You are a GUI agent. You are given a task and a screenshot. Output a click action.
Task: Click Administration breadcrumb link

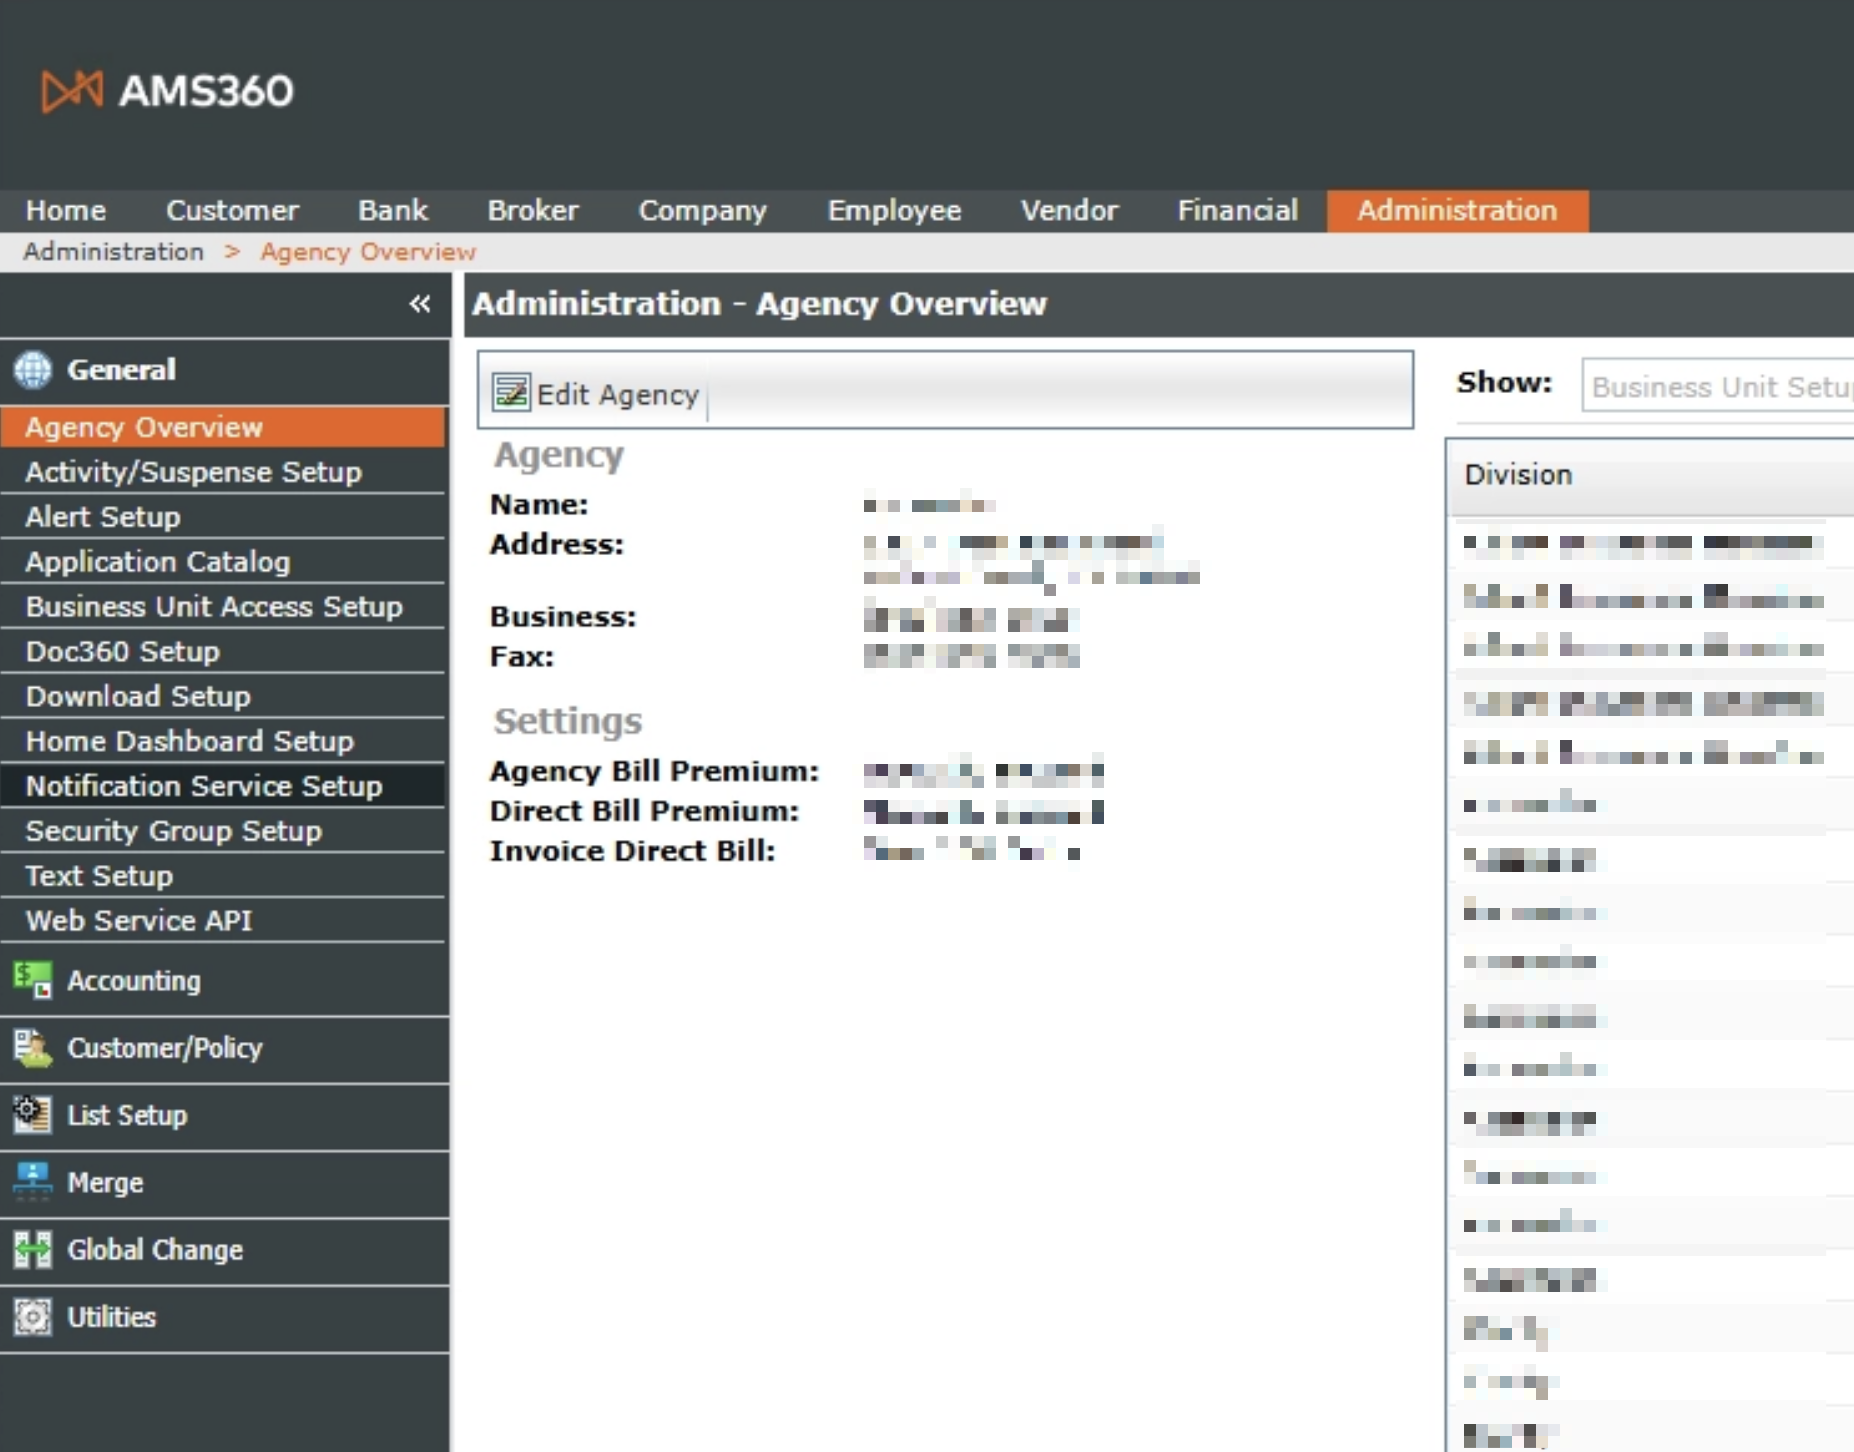[113, 252]
